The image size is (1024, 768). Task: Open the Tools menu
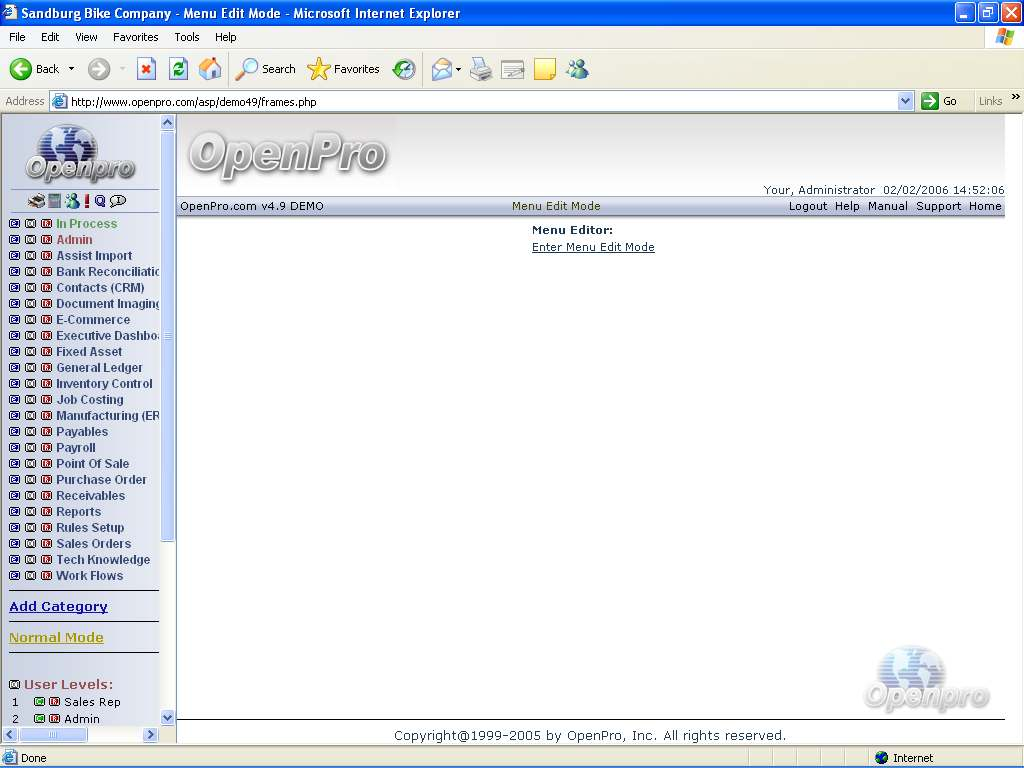[187, 37]
